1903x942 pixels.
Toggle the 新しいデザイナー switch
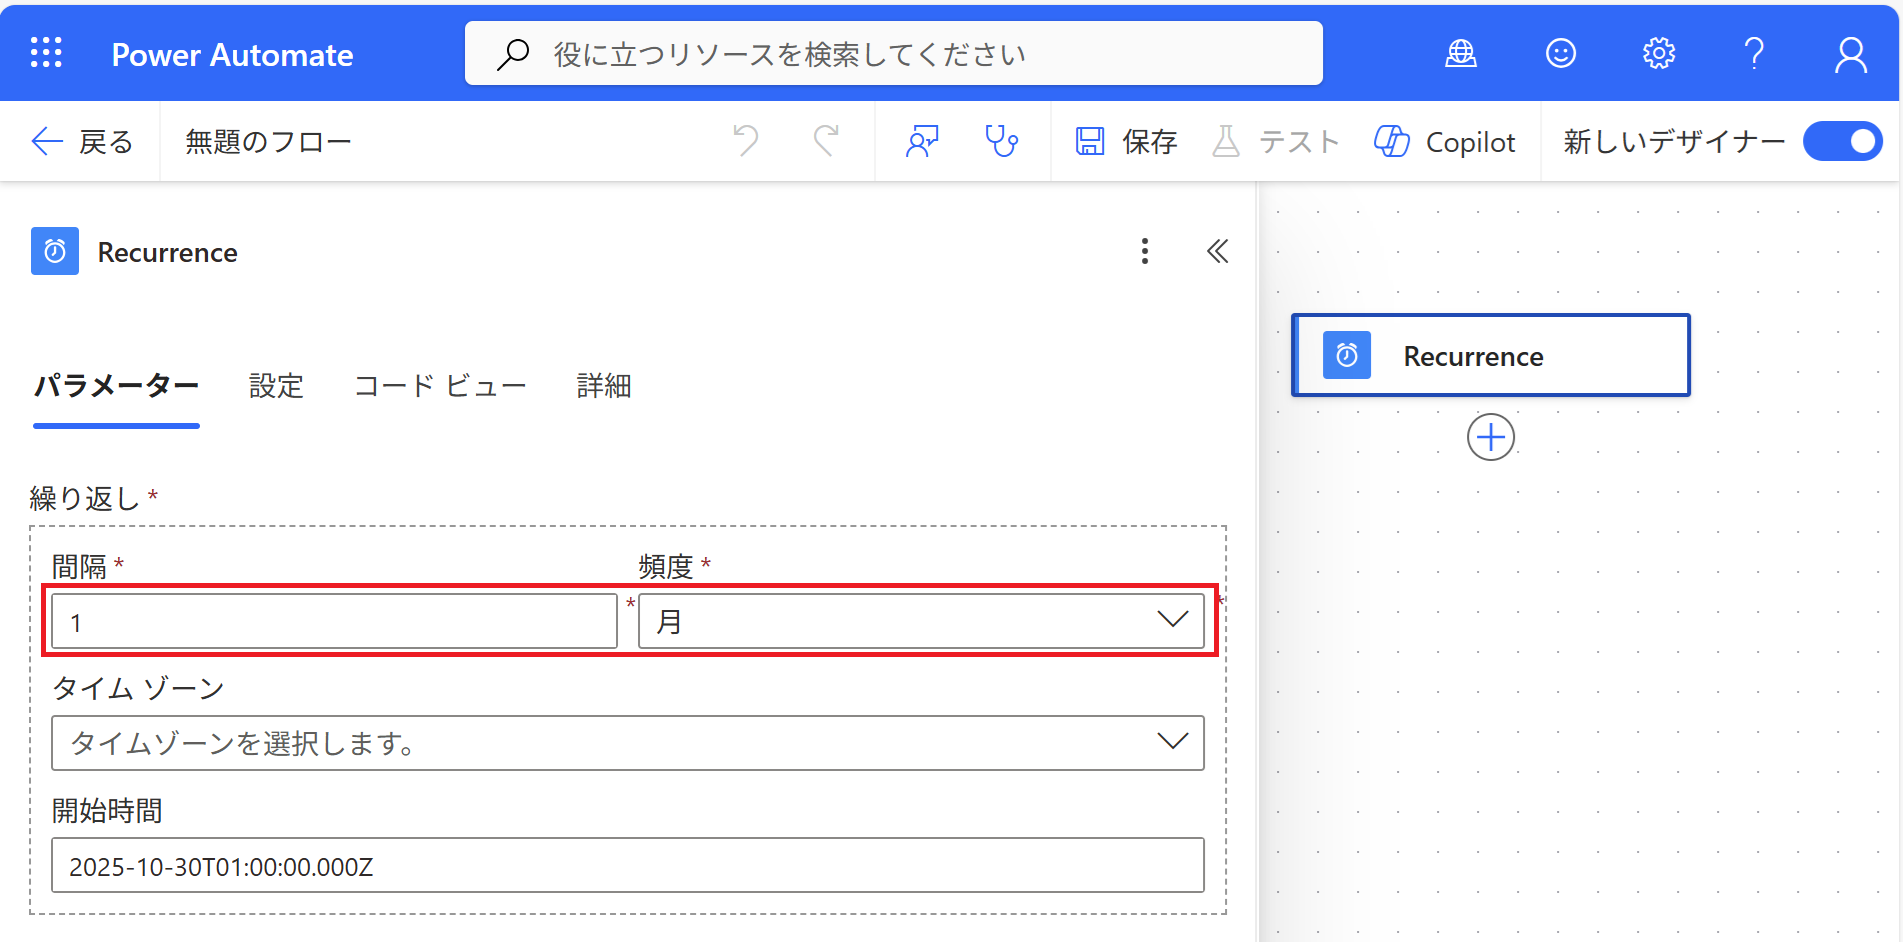coord(1842,141)
